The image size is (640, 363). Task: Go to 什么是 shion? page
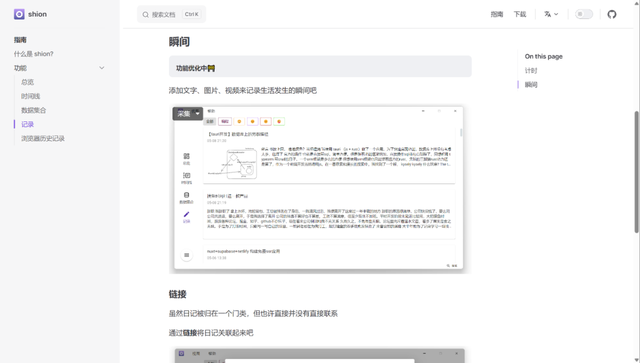33,54
